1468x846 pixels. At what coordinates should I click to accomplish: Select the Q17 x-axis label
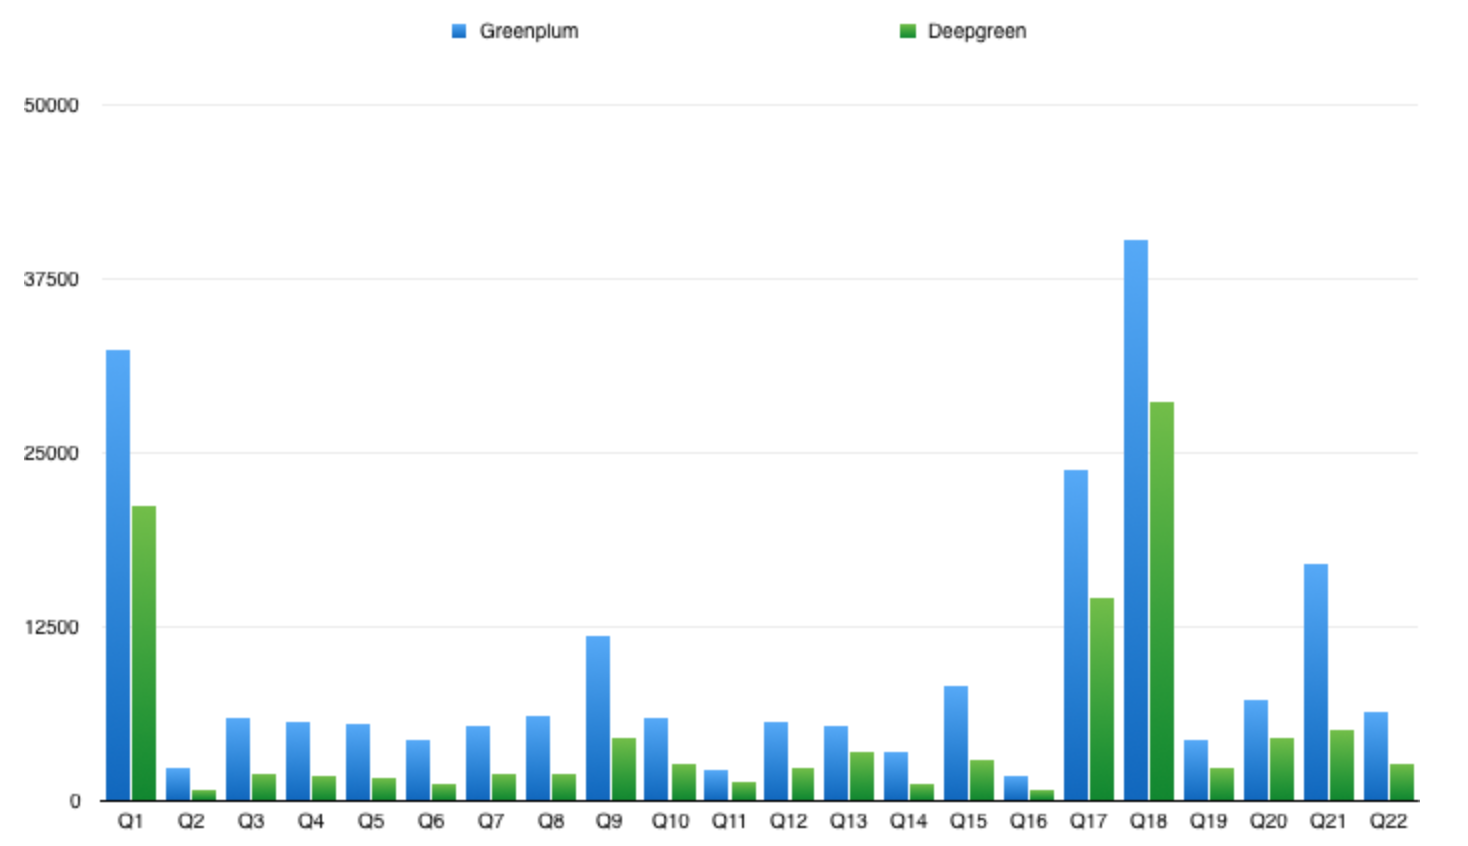(1089, 821)
